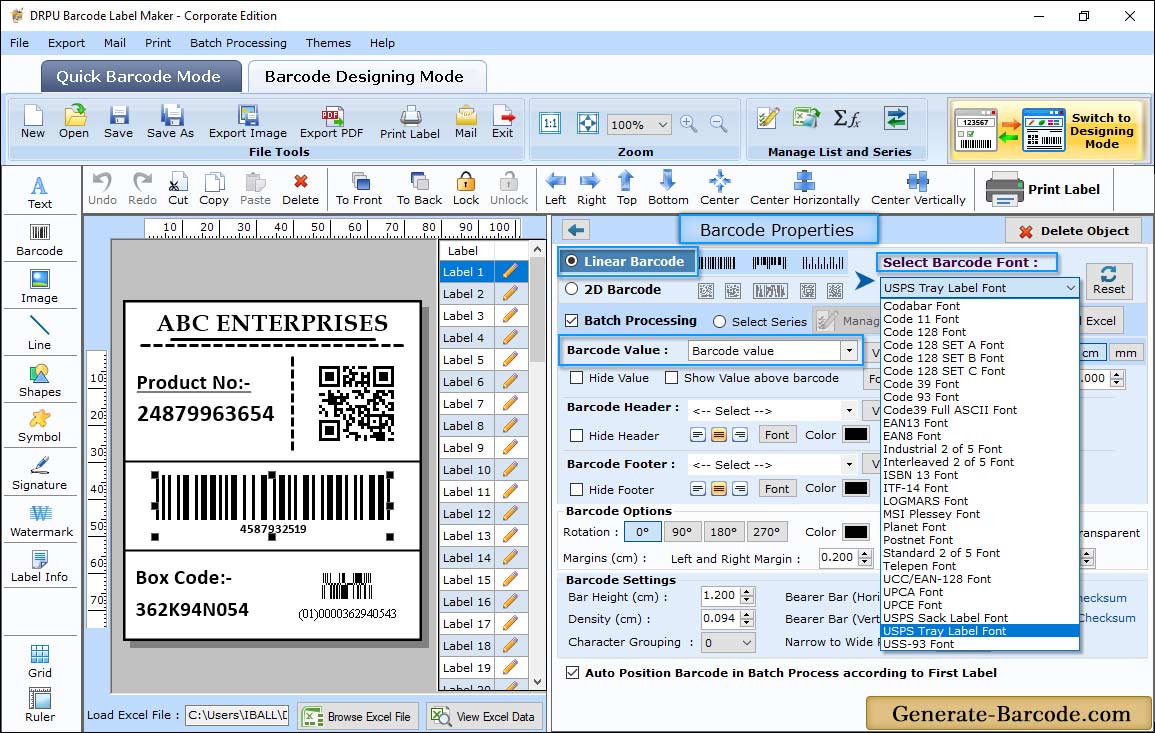Open the Shapes tool
Screen dimensions: 1155x733
coord(40,381)
